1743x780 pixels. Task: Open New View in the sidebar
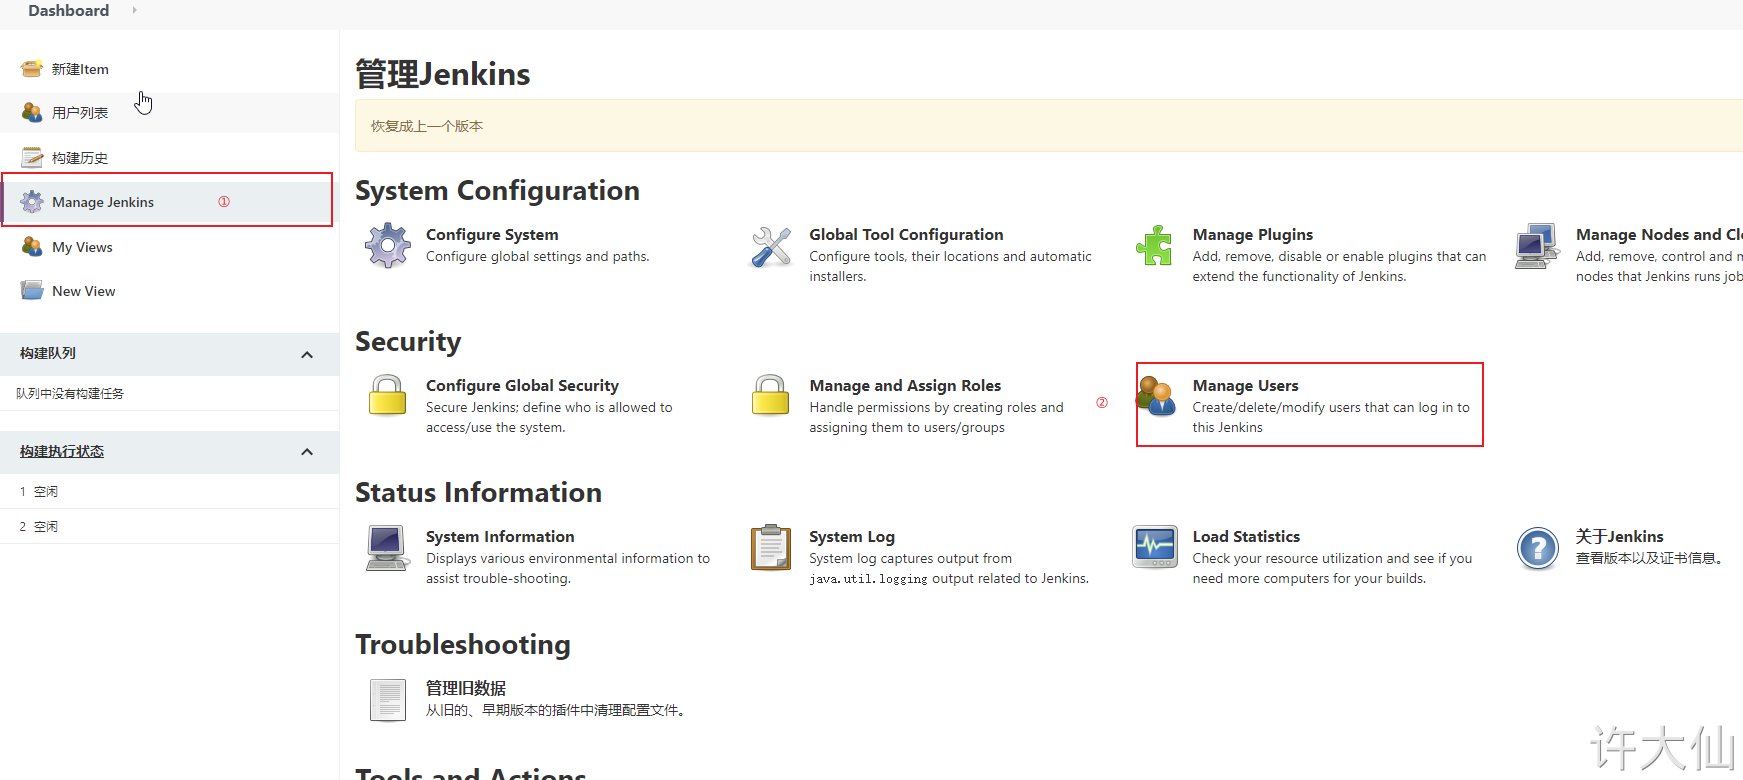click(x=84, y=291)
